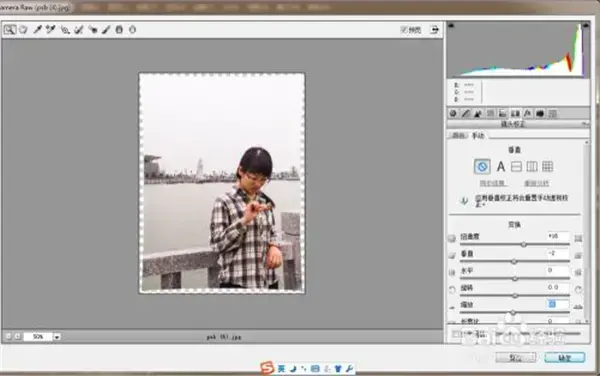Open the Presets panel icon

[x=552, y=113]
